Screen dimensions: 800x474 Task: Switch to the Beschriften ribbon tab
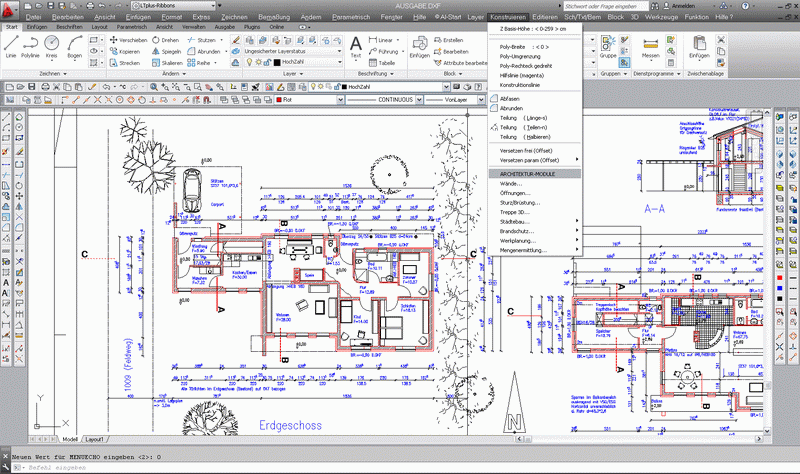click(69, 27)
